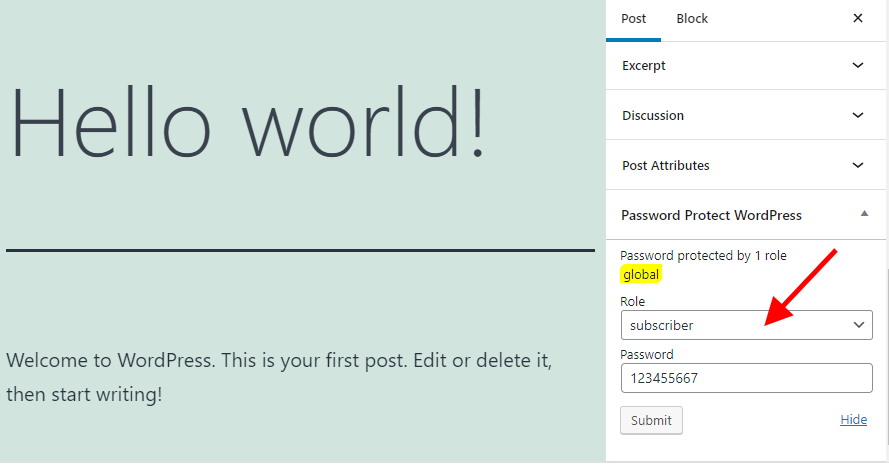Switch to the Post tab
This screenshot has width=889, height=465.
click(633, 19)
